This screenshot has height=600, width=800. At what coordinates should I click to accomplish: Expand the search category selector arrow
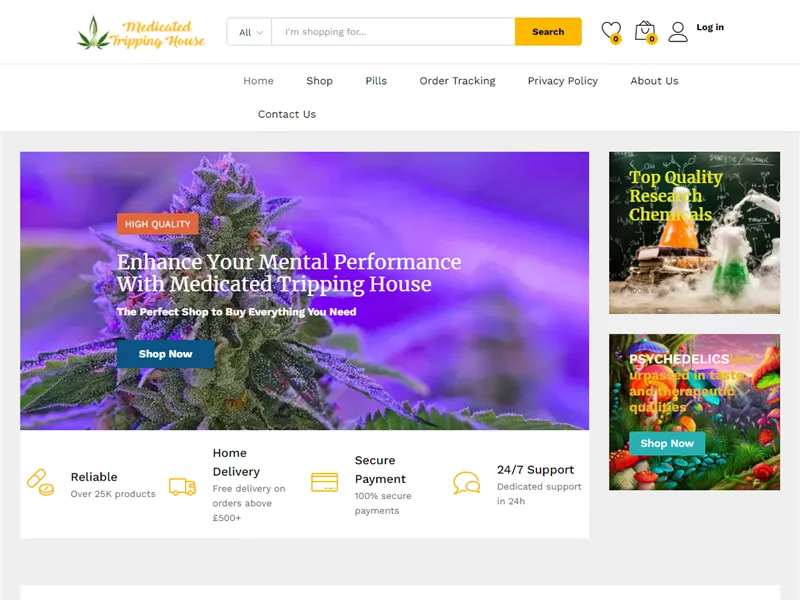261,31
